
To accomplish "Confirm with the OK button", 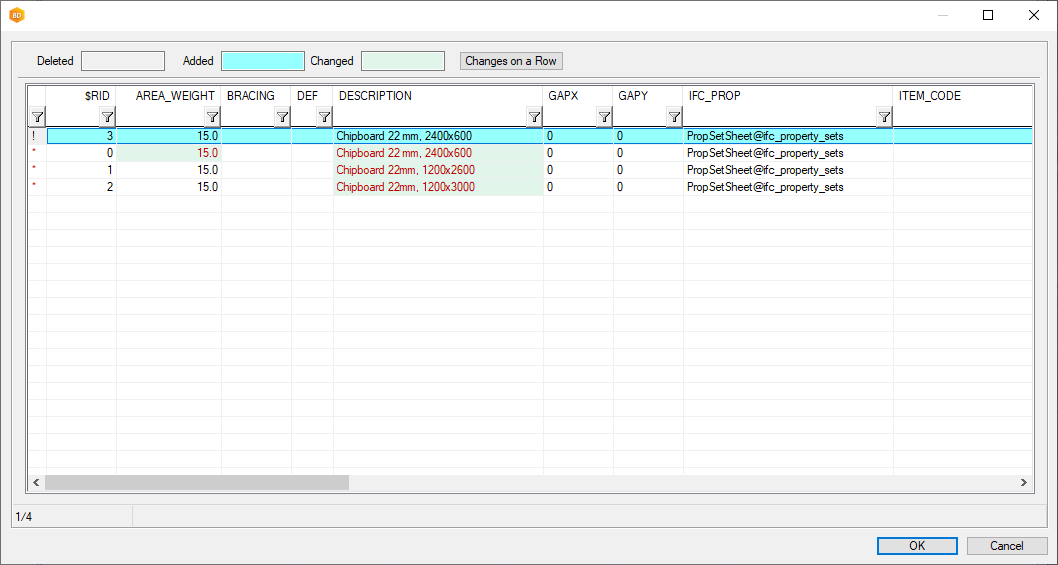I will pos(917,546).
